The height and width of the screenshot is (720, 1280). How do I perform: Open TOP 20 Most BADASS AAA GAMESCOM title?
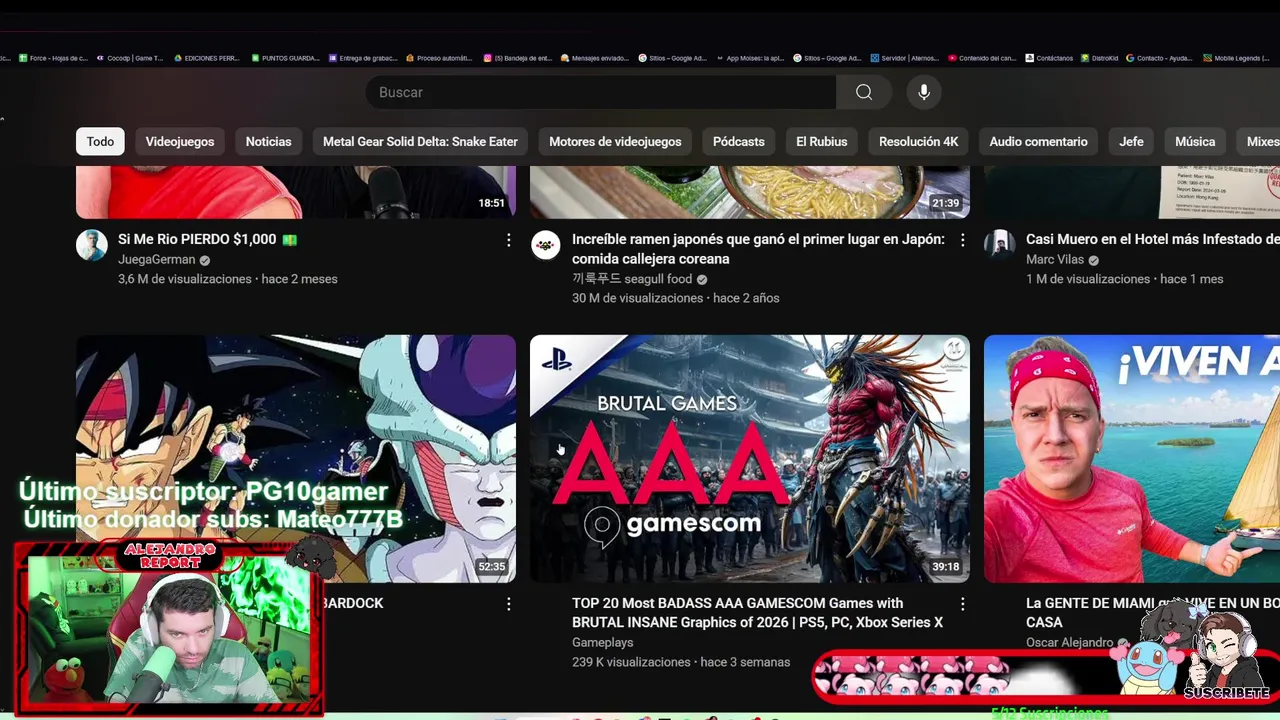757,613
